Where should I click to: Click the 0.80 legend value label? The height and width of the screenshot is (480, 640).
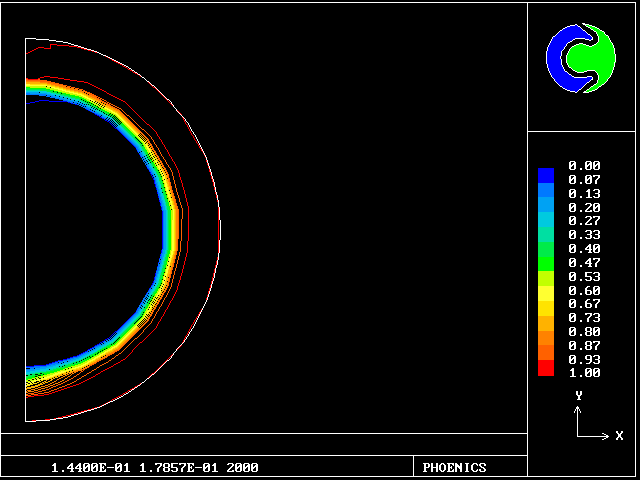point(584,331)
